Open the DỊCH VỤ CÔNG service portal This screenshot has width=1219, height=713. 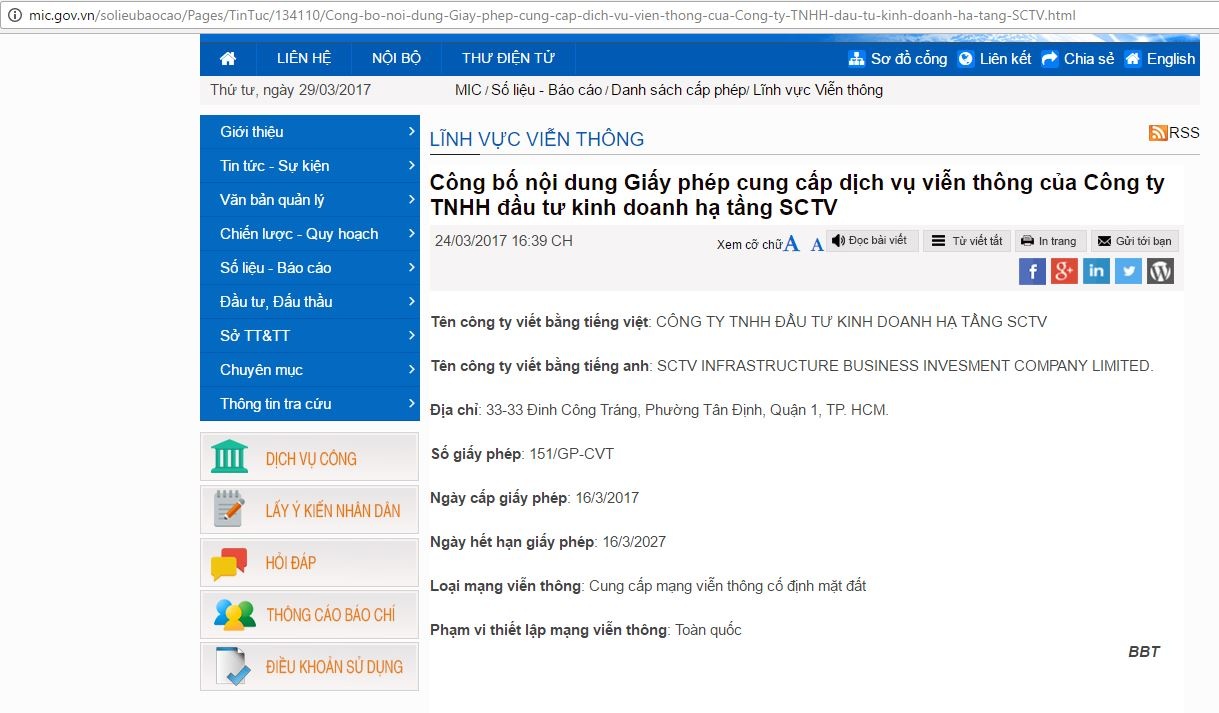(309, 456)
